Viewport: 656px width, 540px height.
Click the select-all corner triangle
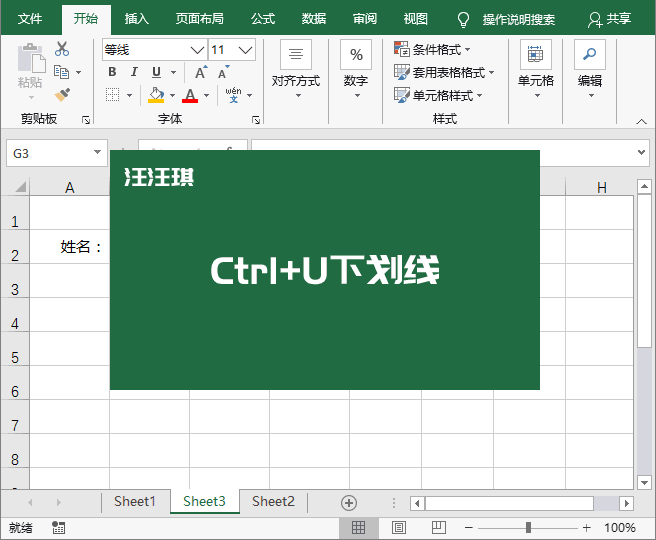20,186
